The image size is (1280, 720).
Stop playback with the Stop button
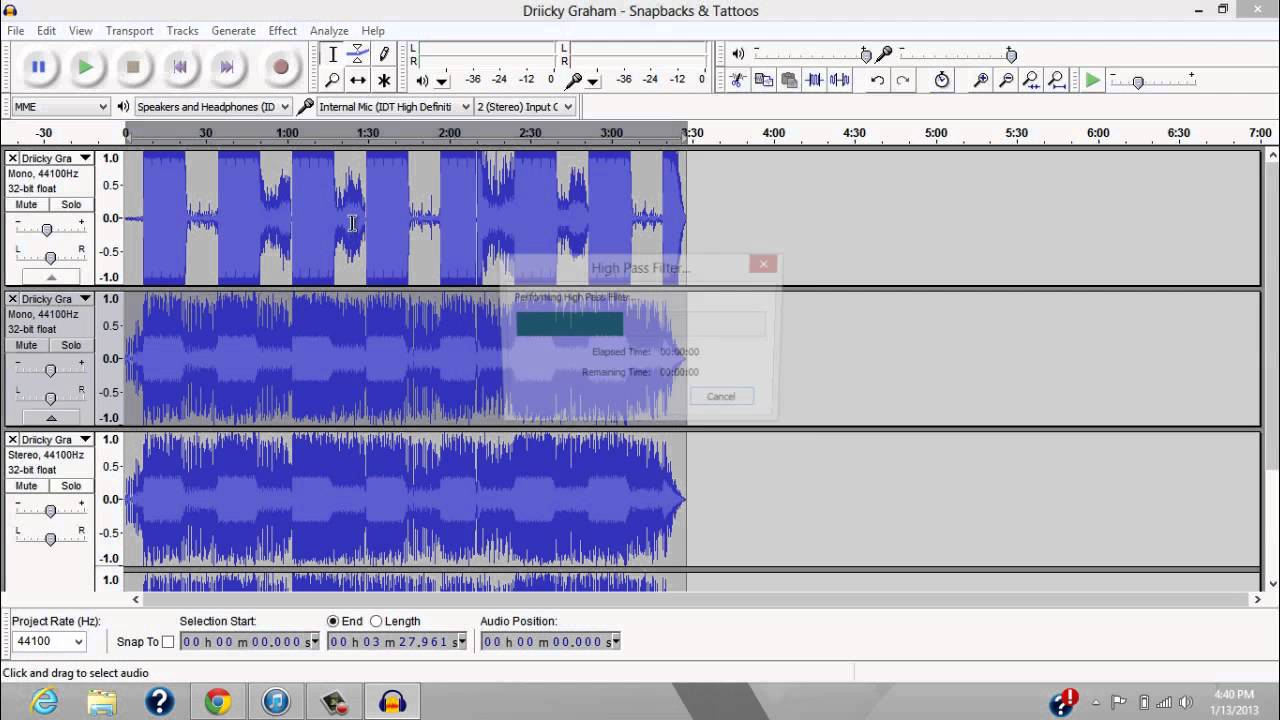pos(133,67)
